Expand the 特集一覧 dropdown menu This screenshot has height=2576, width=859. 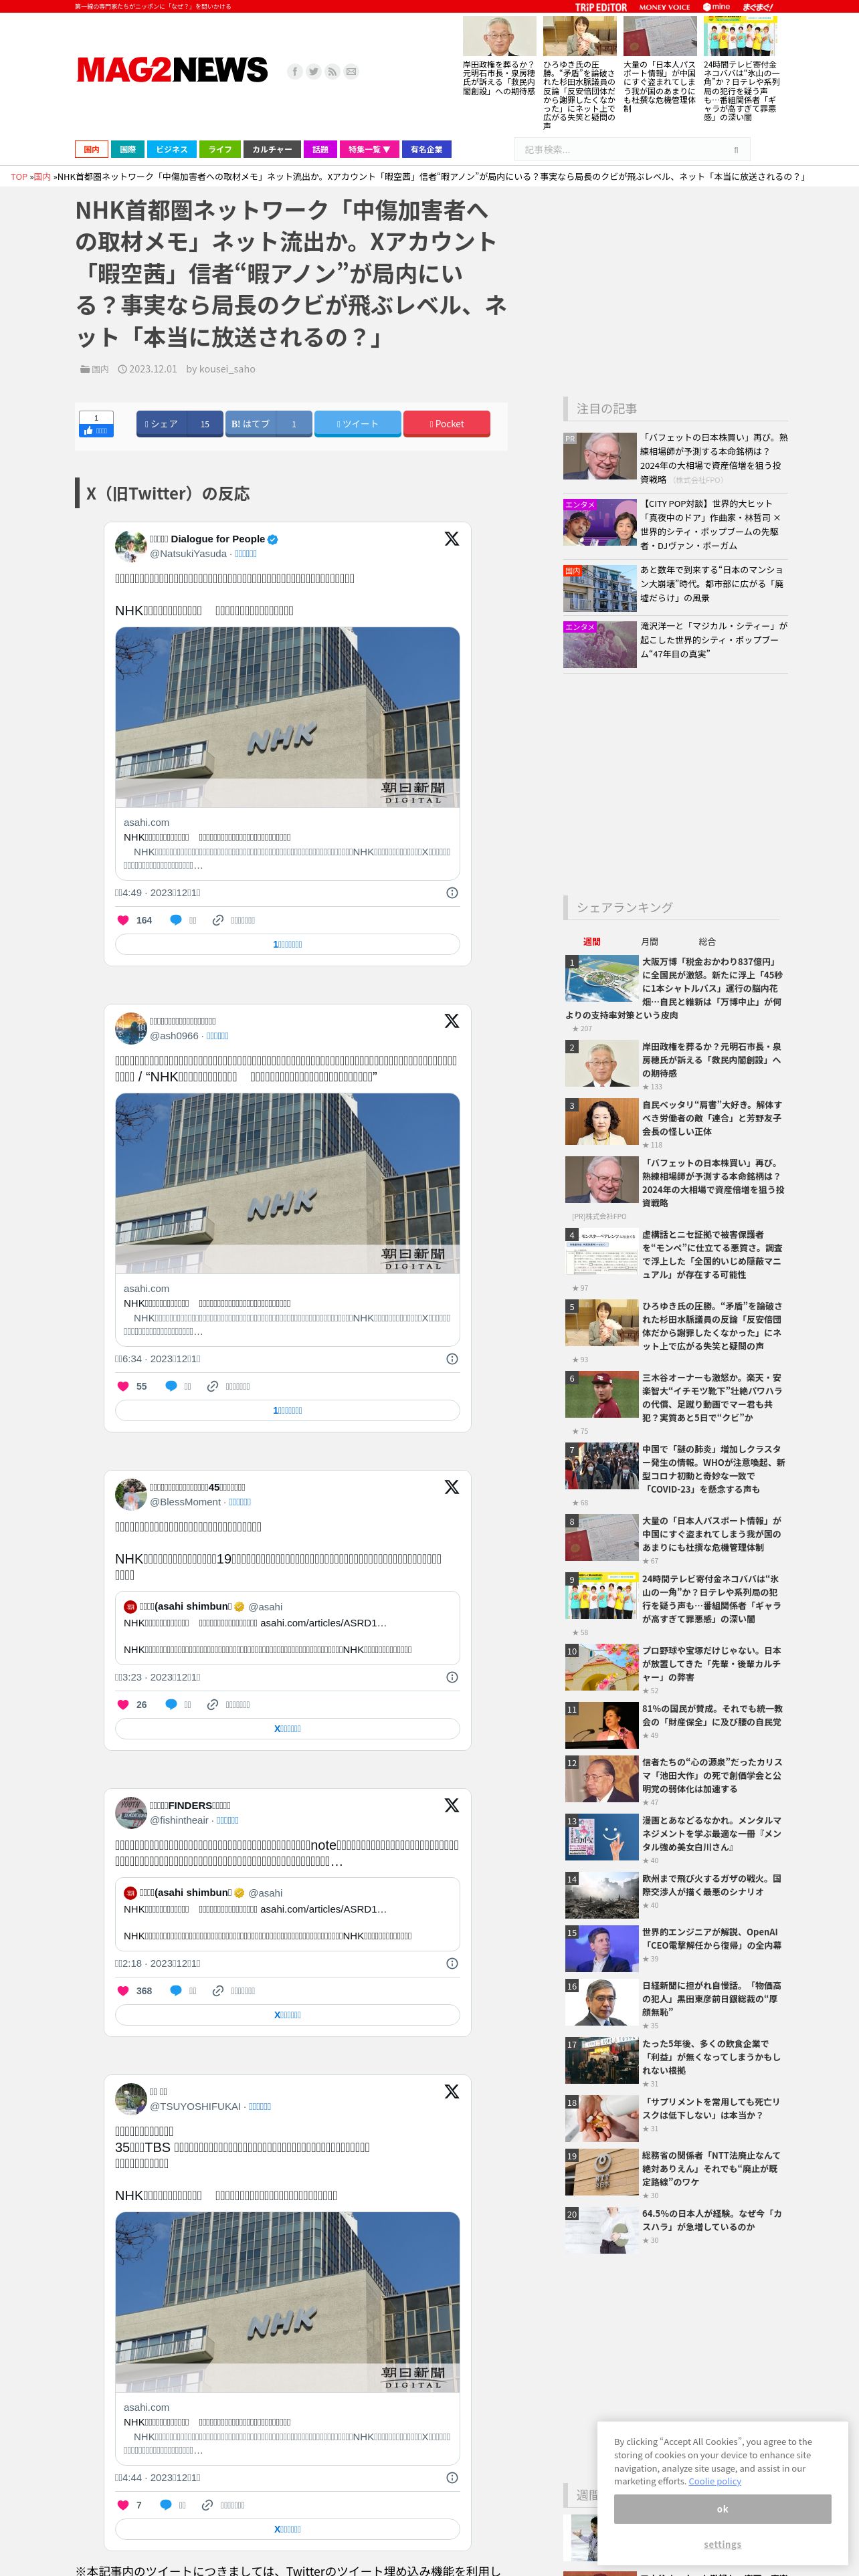369,149
